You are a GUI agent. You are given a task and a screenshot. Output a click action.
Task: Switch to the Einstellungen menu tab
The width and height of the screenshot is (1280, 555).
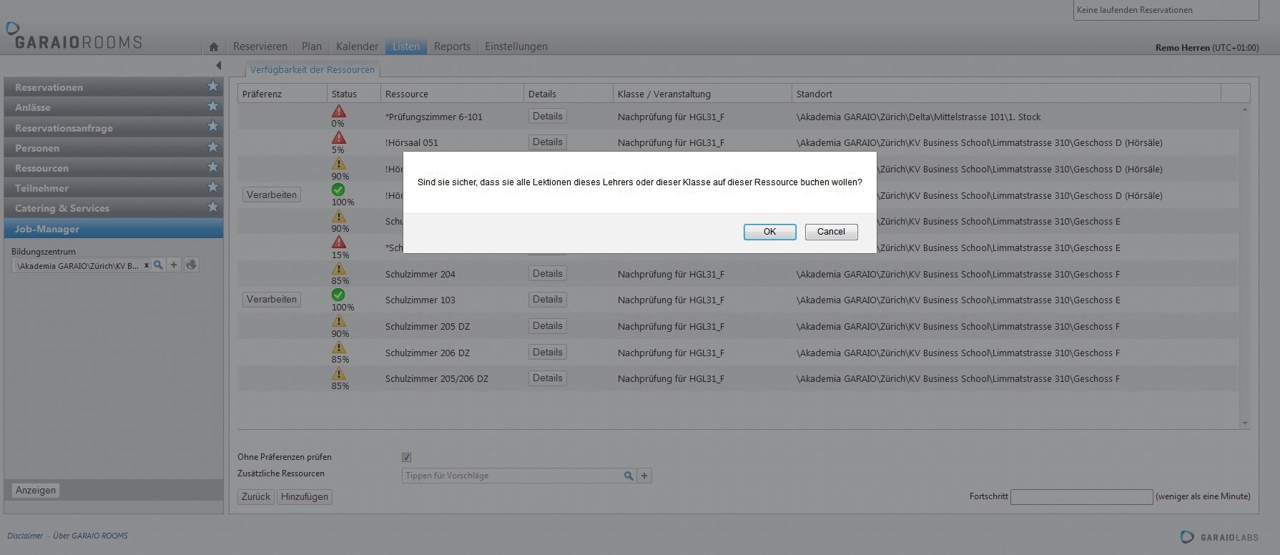(516, 47)
